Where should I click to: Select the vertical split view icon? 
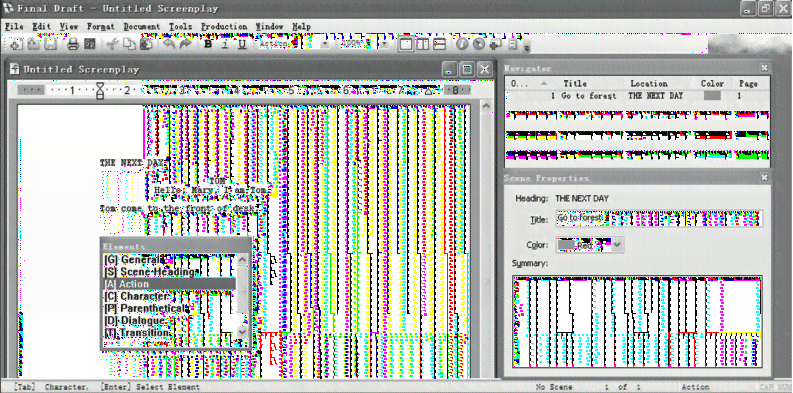(x=423, y=45)
